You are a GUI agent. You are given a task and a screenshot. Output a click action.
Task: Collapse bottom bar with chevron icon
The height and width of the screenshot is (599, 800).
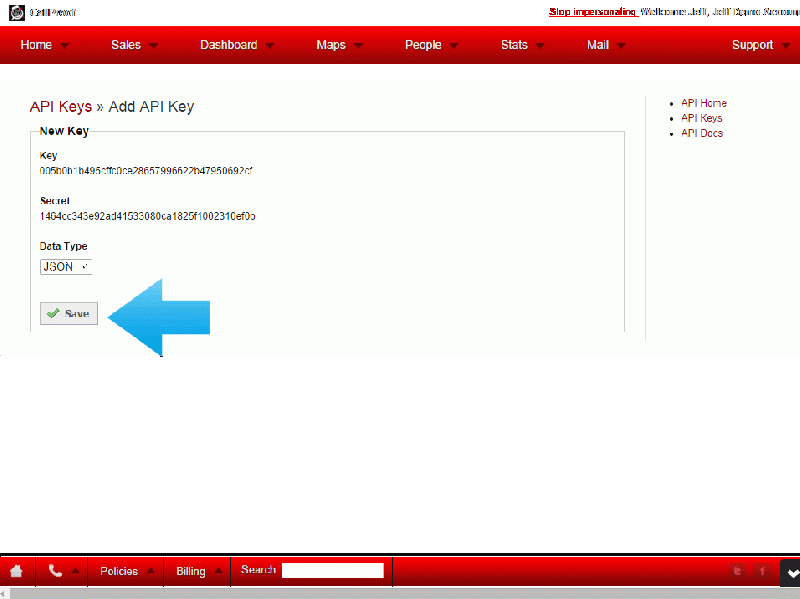point(790,572)
